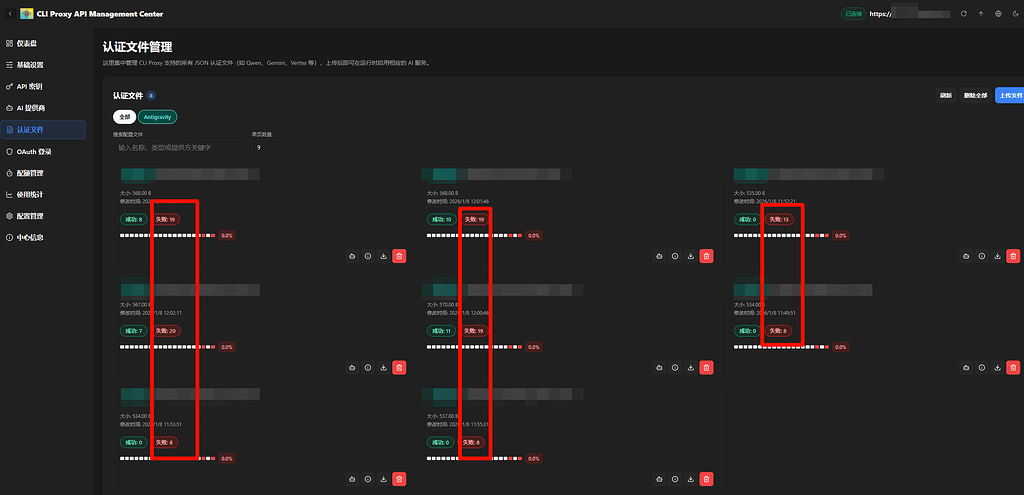Click the 删除全部 delete-all button

pos(976,95)
